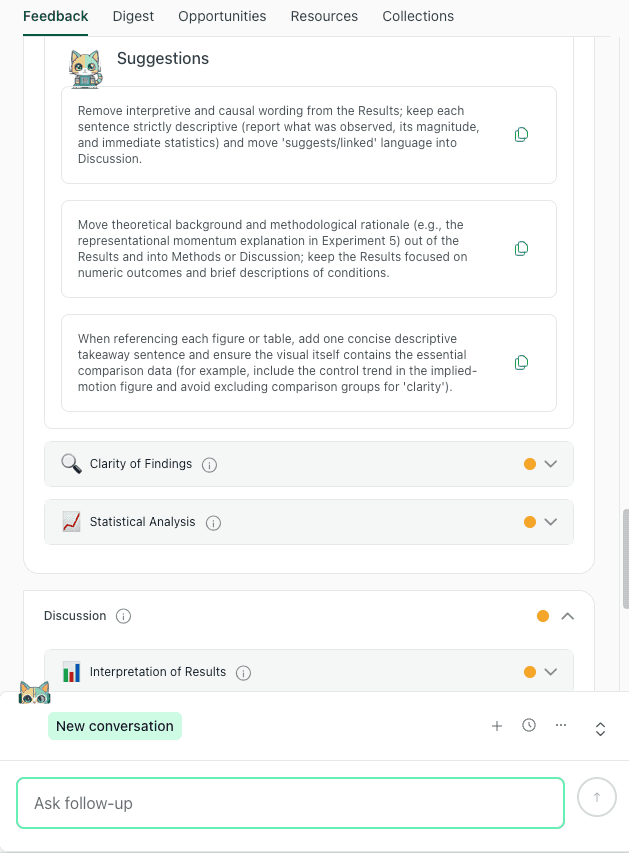View info tooltip for Clarity of Findings

point(209,464)
